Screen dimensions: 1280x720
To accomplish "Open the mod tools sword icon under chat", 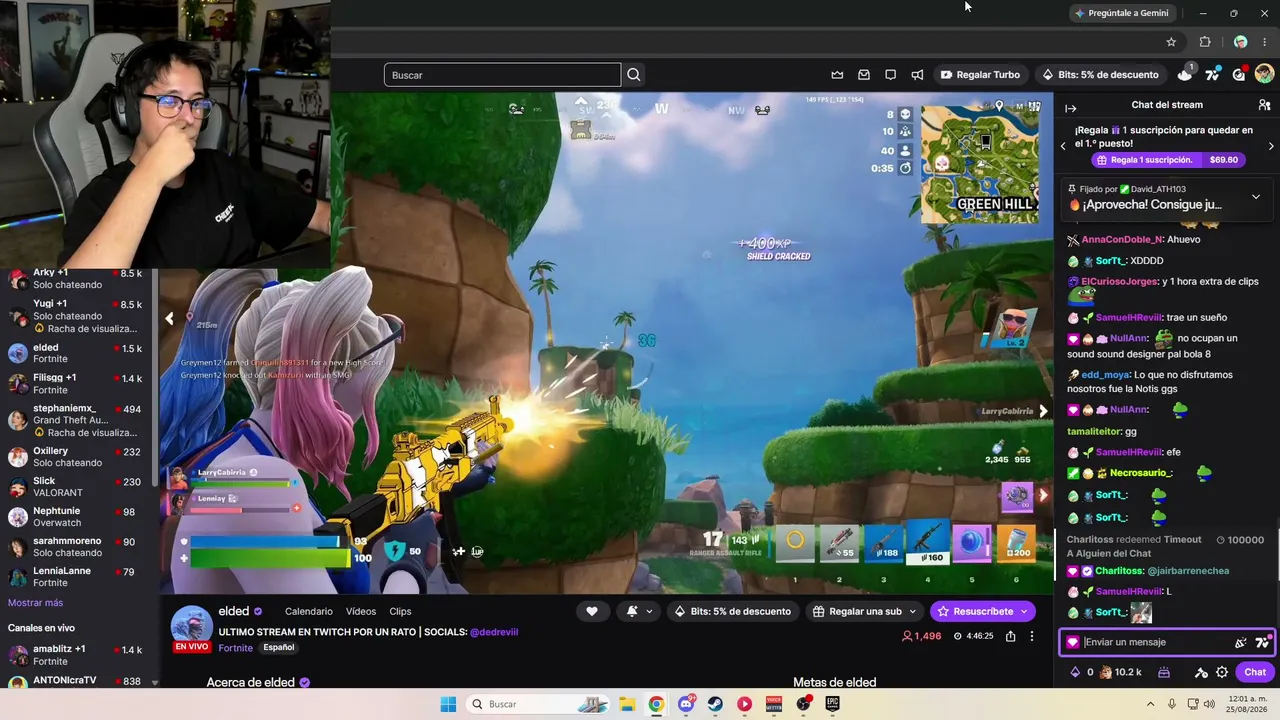I will point(1201,672).
